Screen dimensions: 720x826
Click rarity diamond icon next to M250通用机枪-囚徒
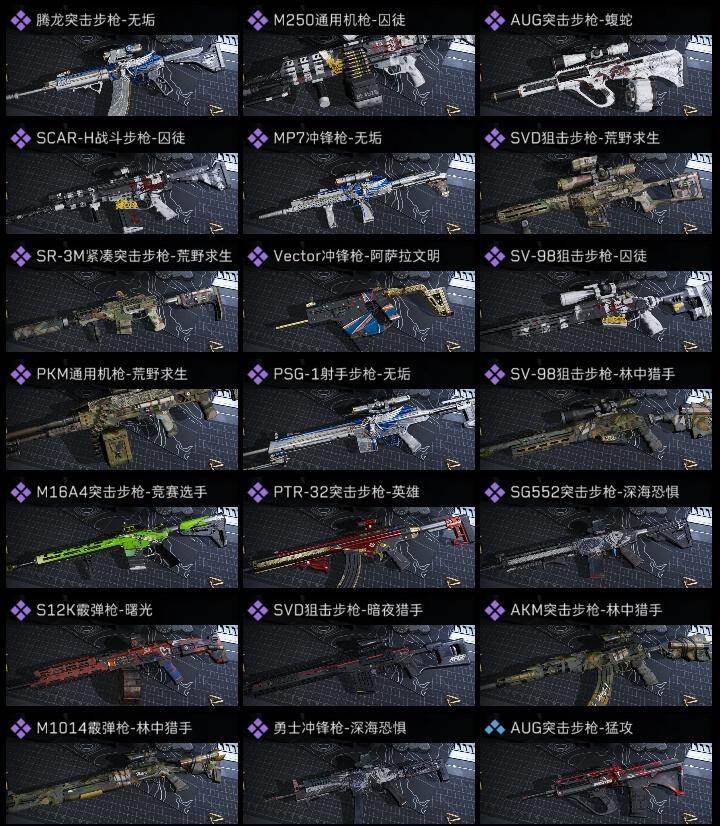point(258,21)
